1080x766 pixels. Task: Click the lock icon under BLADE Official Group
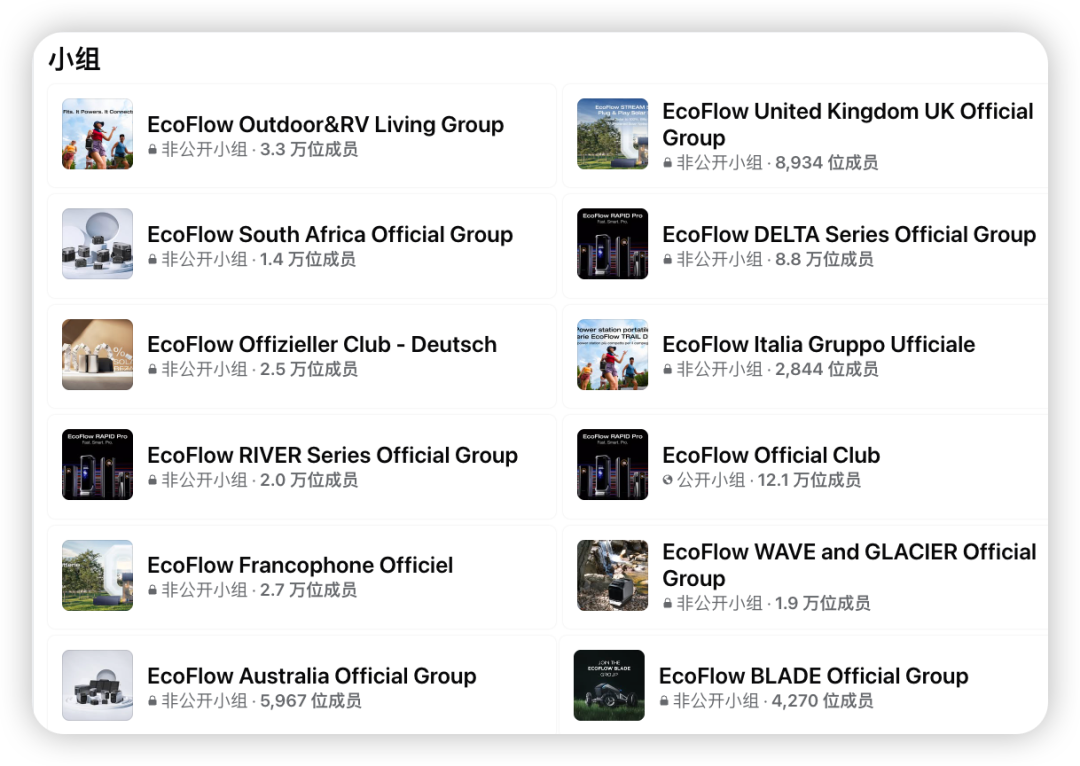[x=664, y=701]
